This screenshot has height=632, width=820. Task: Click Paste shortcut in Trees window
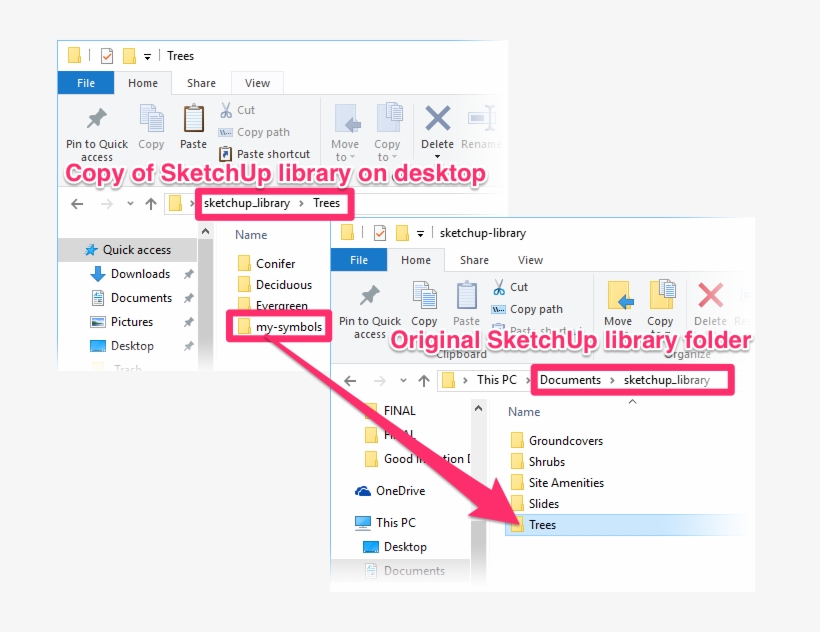(x=265, y=154)
